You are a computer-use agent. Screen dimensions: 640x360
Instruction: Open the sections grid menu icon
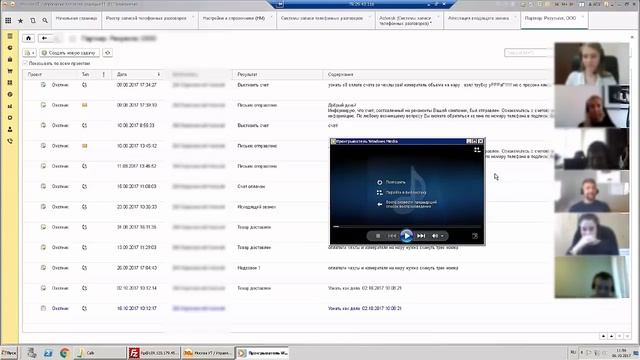[8, 20]
